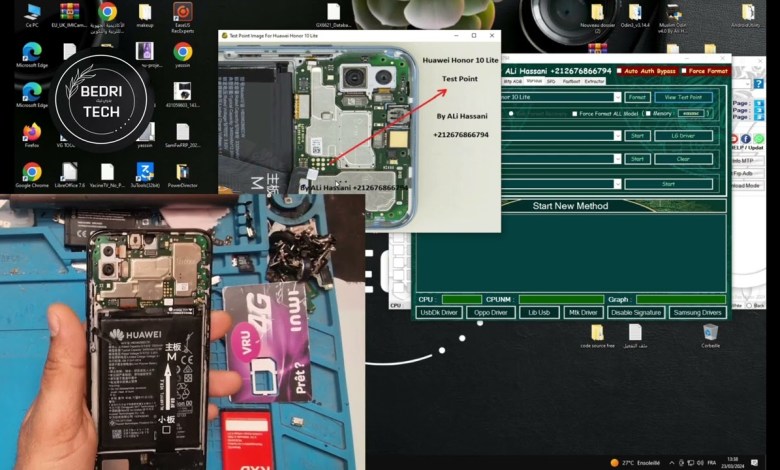Open the 'code source free' folder
Screen dimensions: 780x470
coord(597,333)
